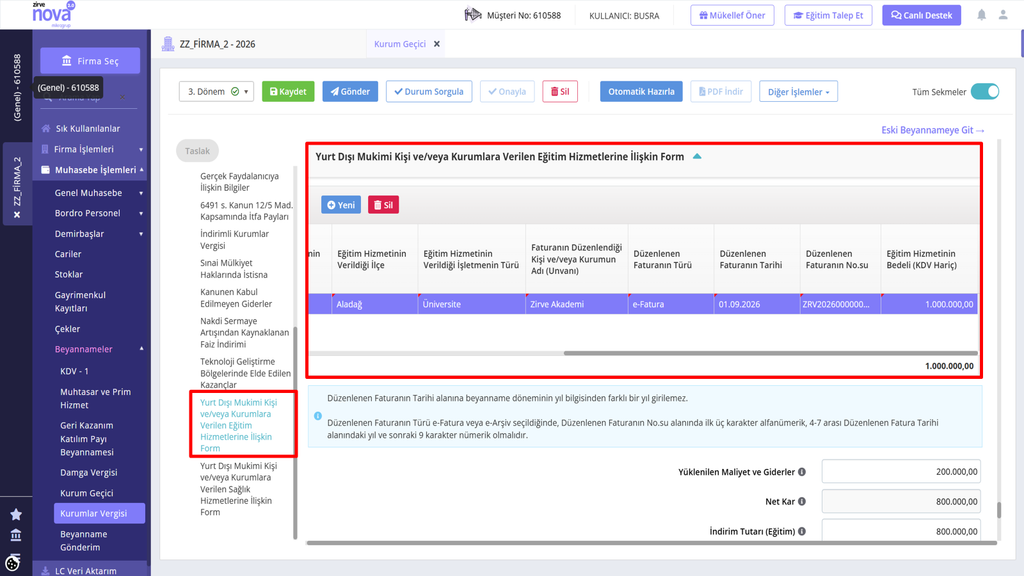Screen dimensions: 1024x576
Task: Close the ZZ_FİRMA_2 vertical tab
Action: [17, 215]
